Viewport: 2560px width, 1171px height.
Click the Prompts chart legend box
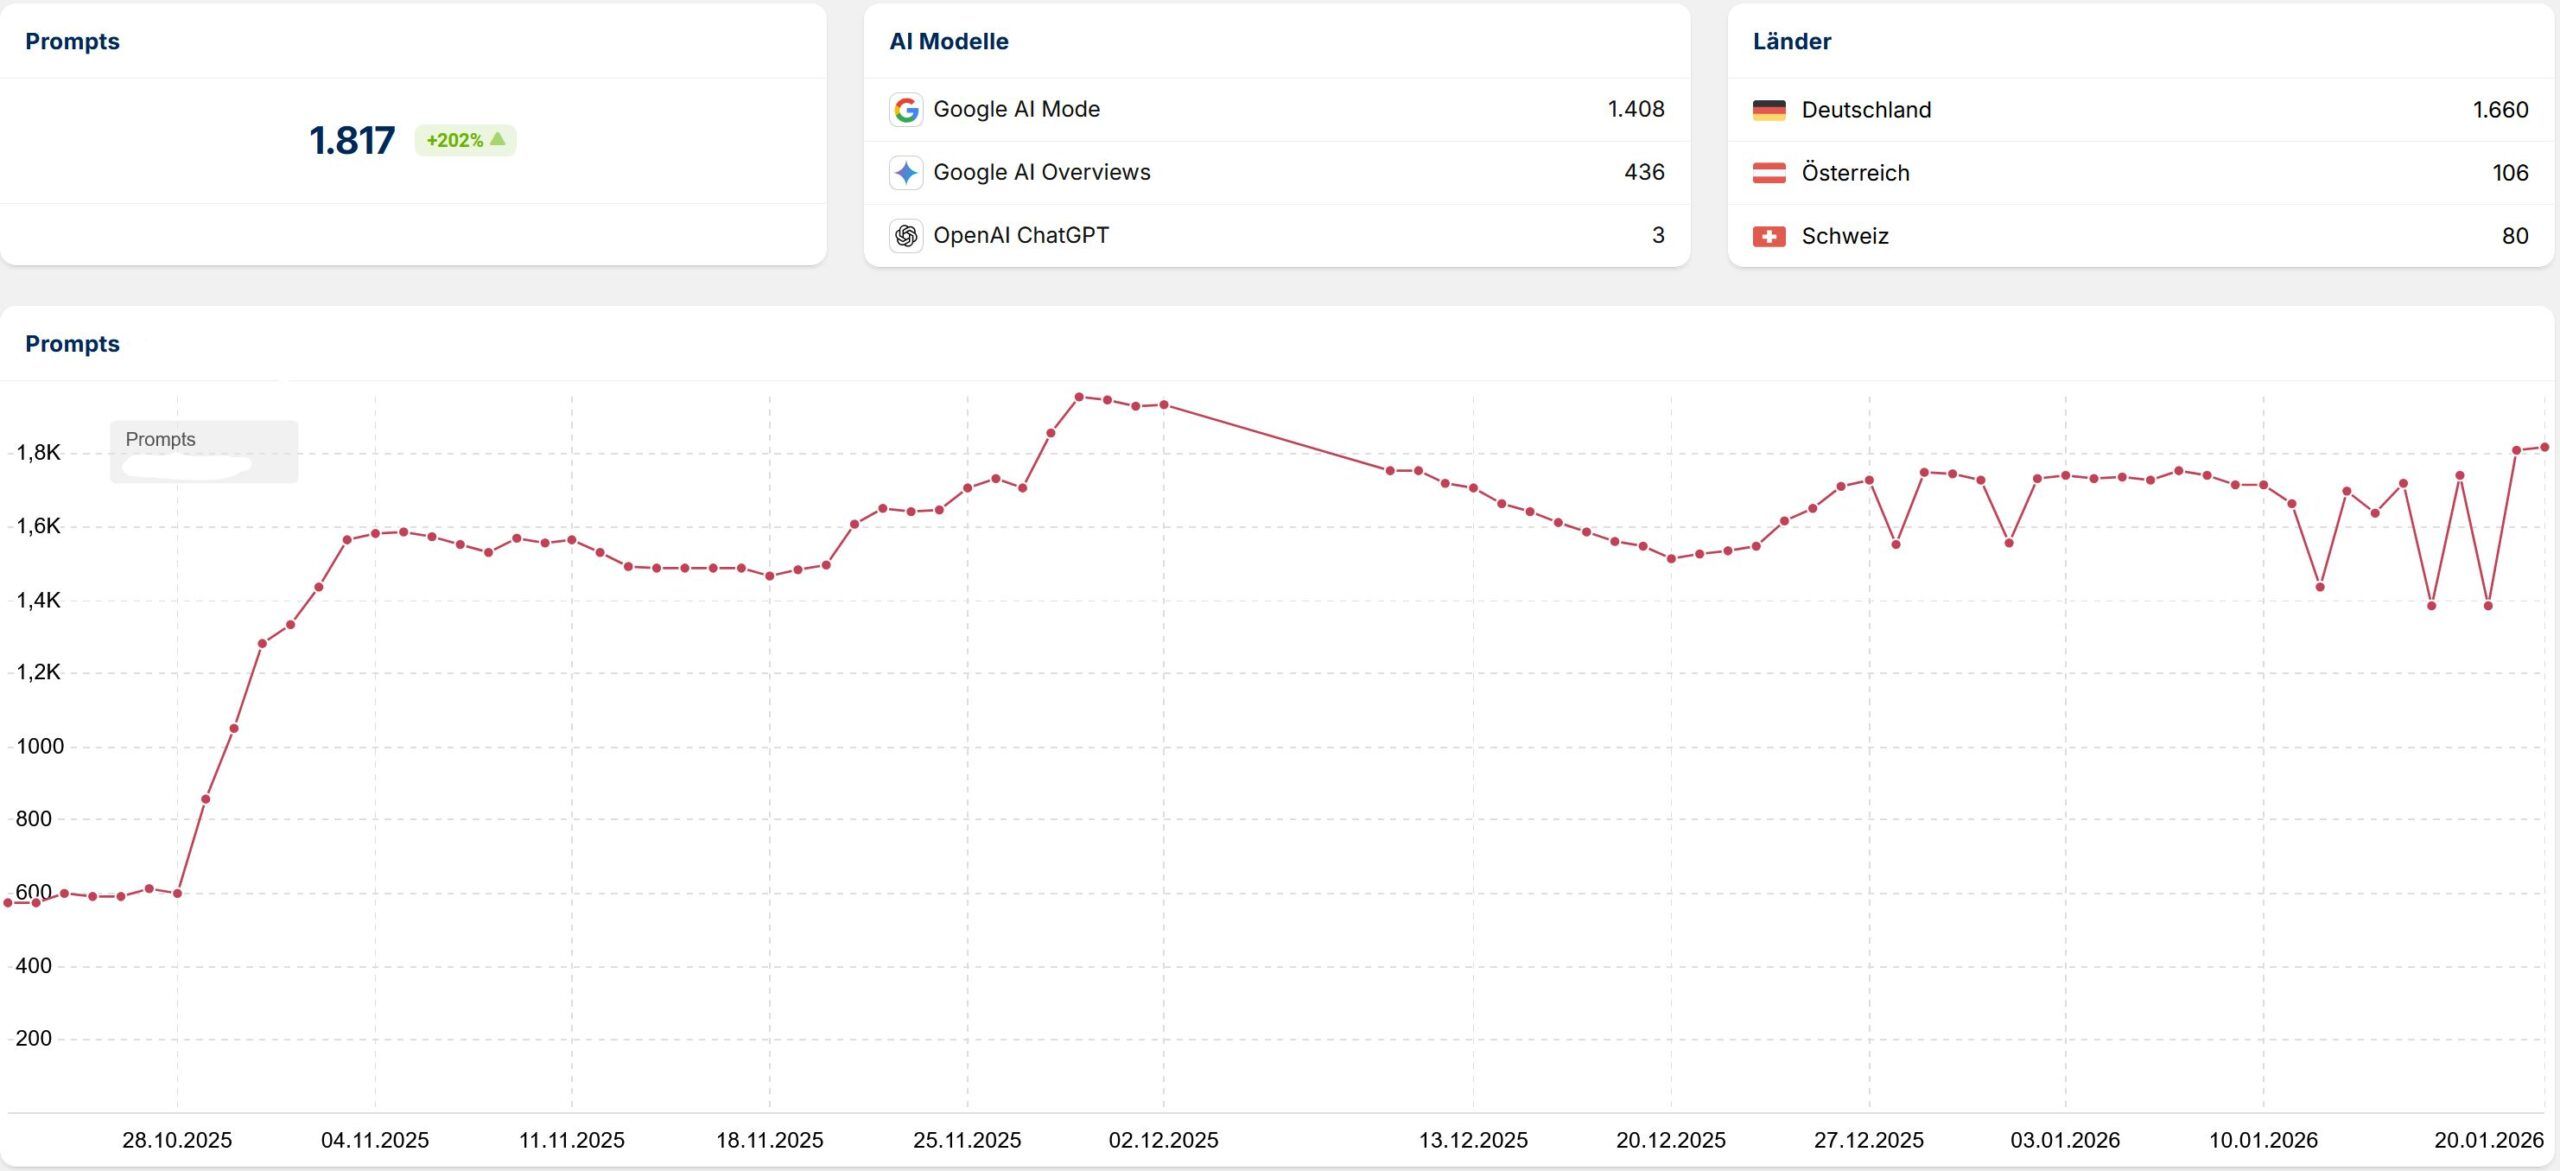(204, 451)
